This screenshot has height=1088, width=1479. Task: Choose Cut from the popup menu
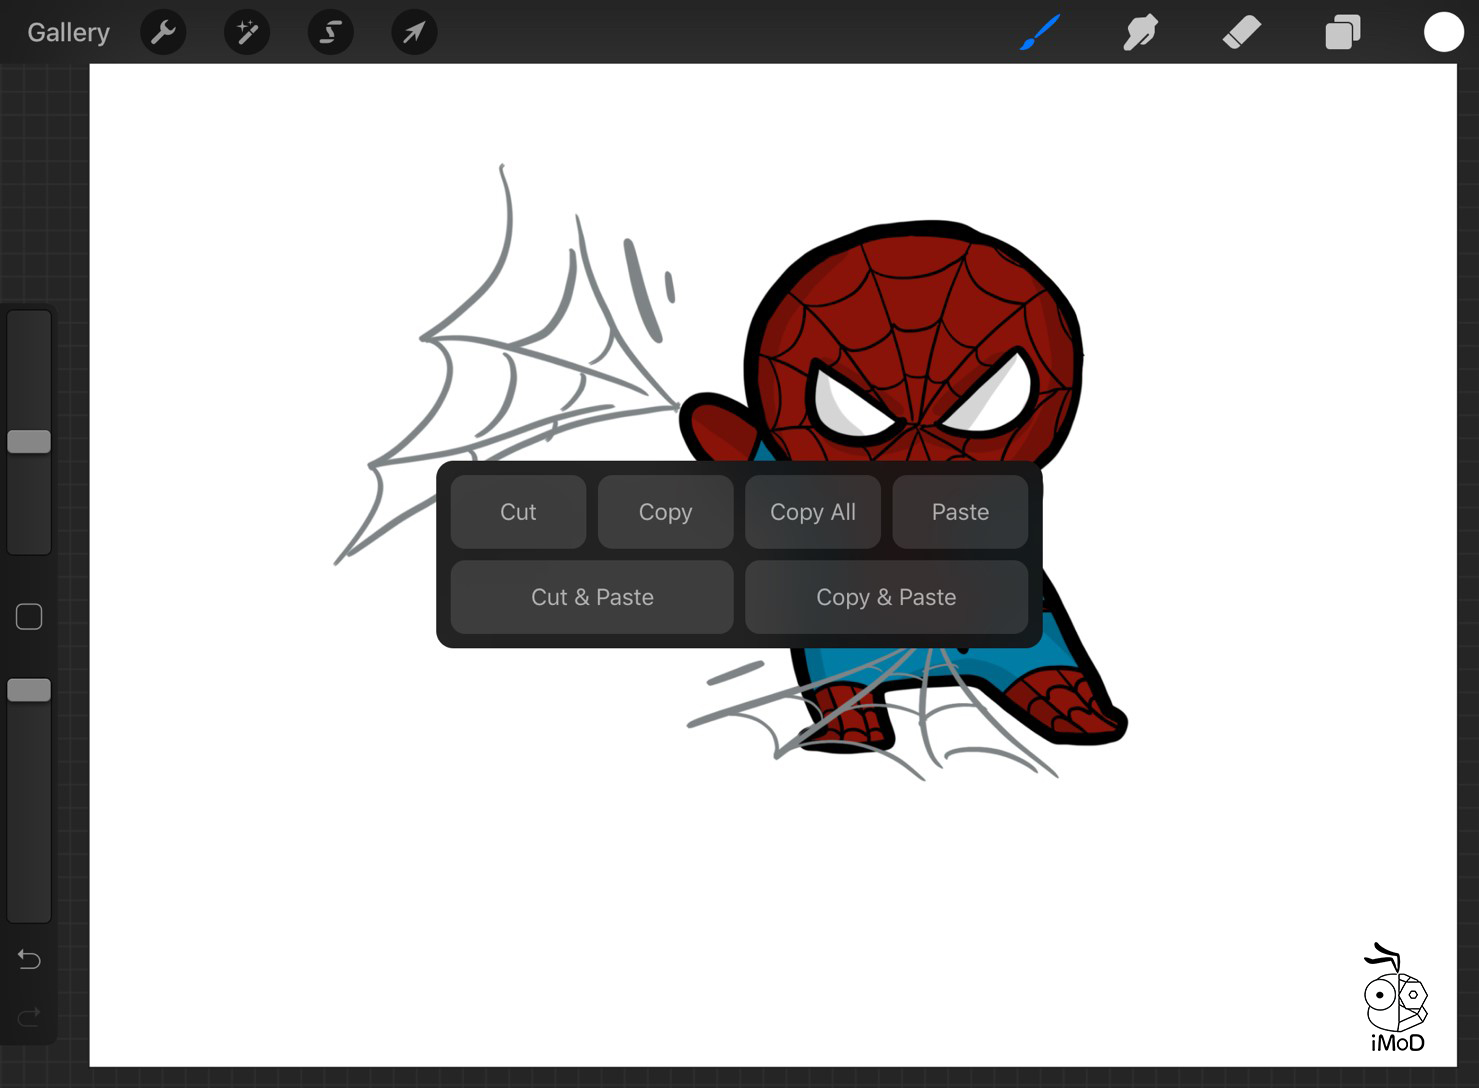point(518,512)
